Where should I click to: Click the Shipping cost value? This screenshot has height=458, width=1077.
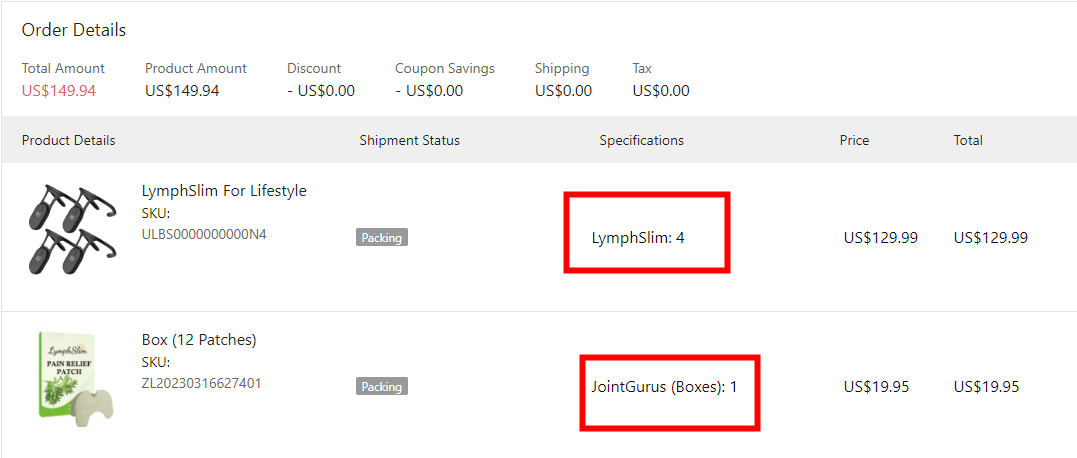(563, 91)
